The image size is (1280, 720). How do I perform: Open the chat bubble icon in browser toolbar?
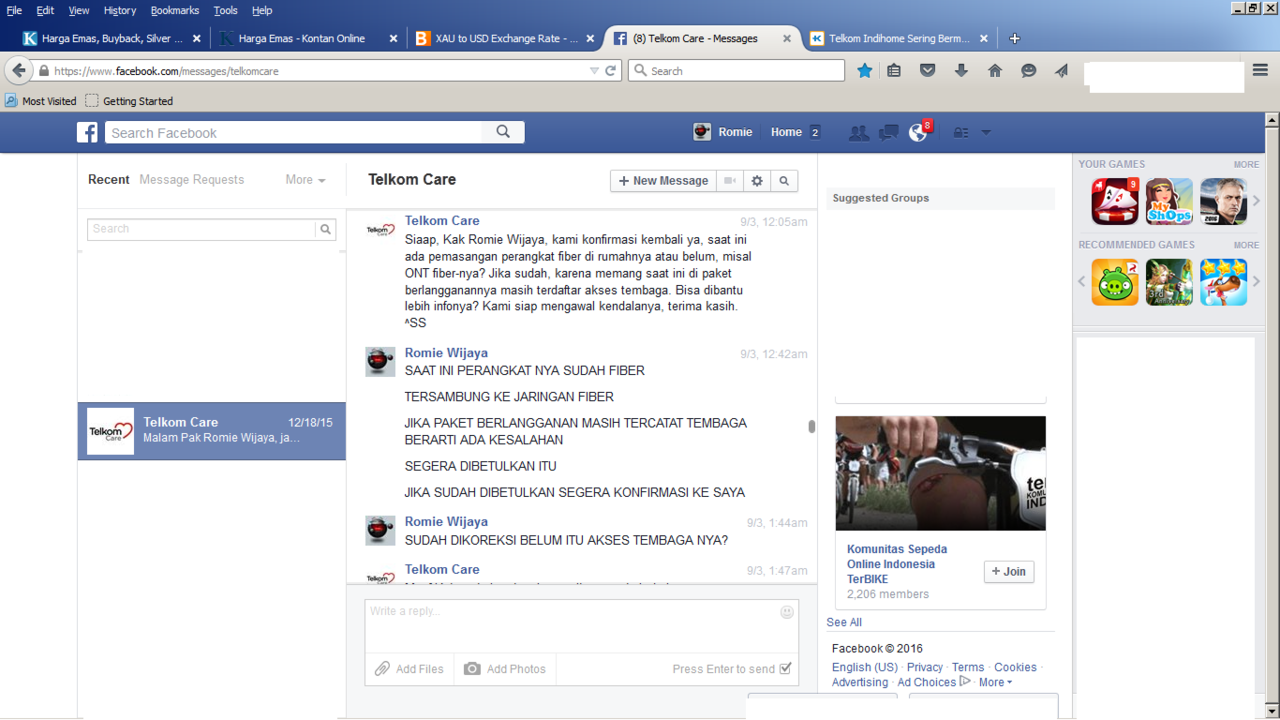pos(1028,71)
